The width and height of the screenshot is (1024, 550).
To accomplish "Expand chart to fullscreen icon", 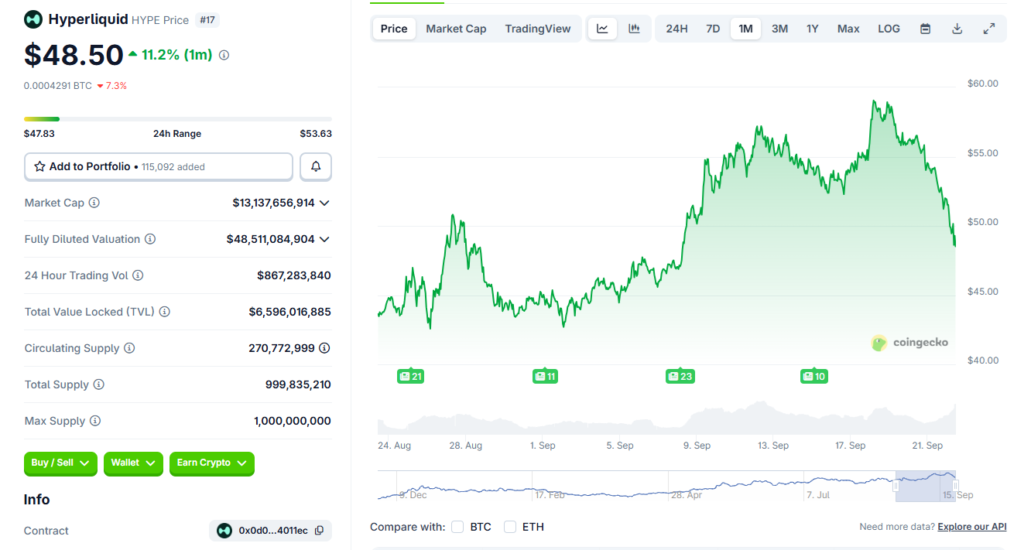I will point(989,29).
